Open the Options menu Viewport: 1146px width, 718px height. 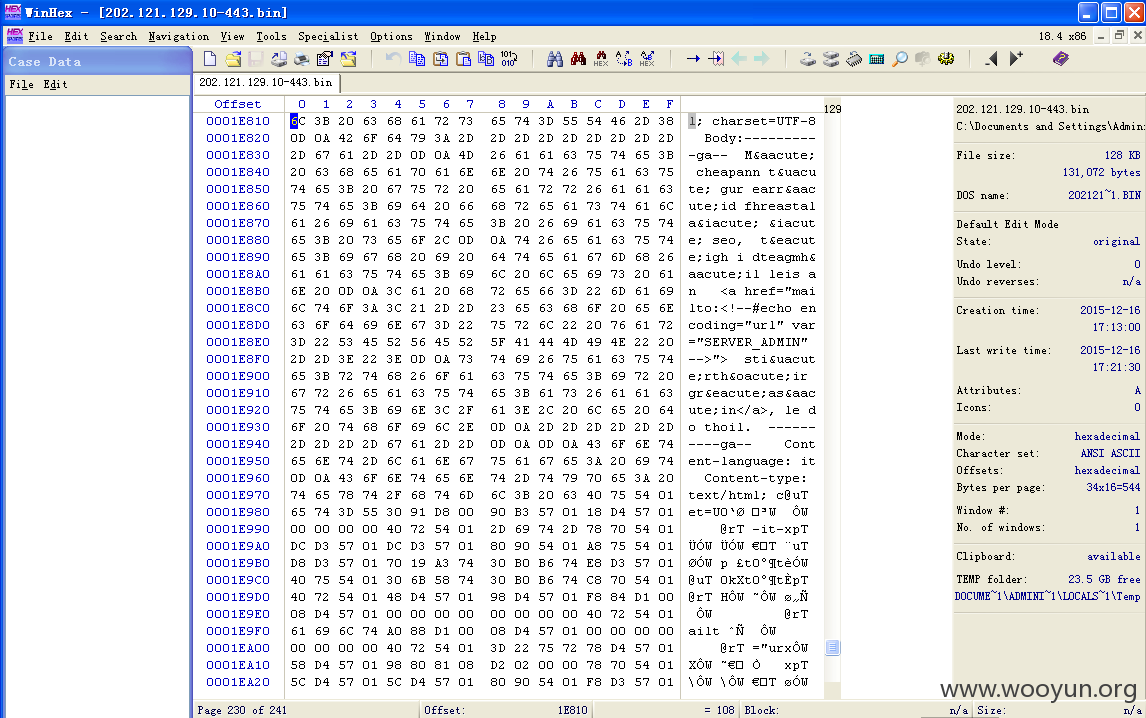[x=391, y=37]
